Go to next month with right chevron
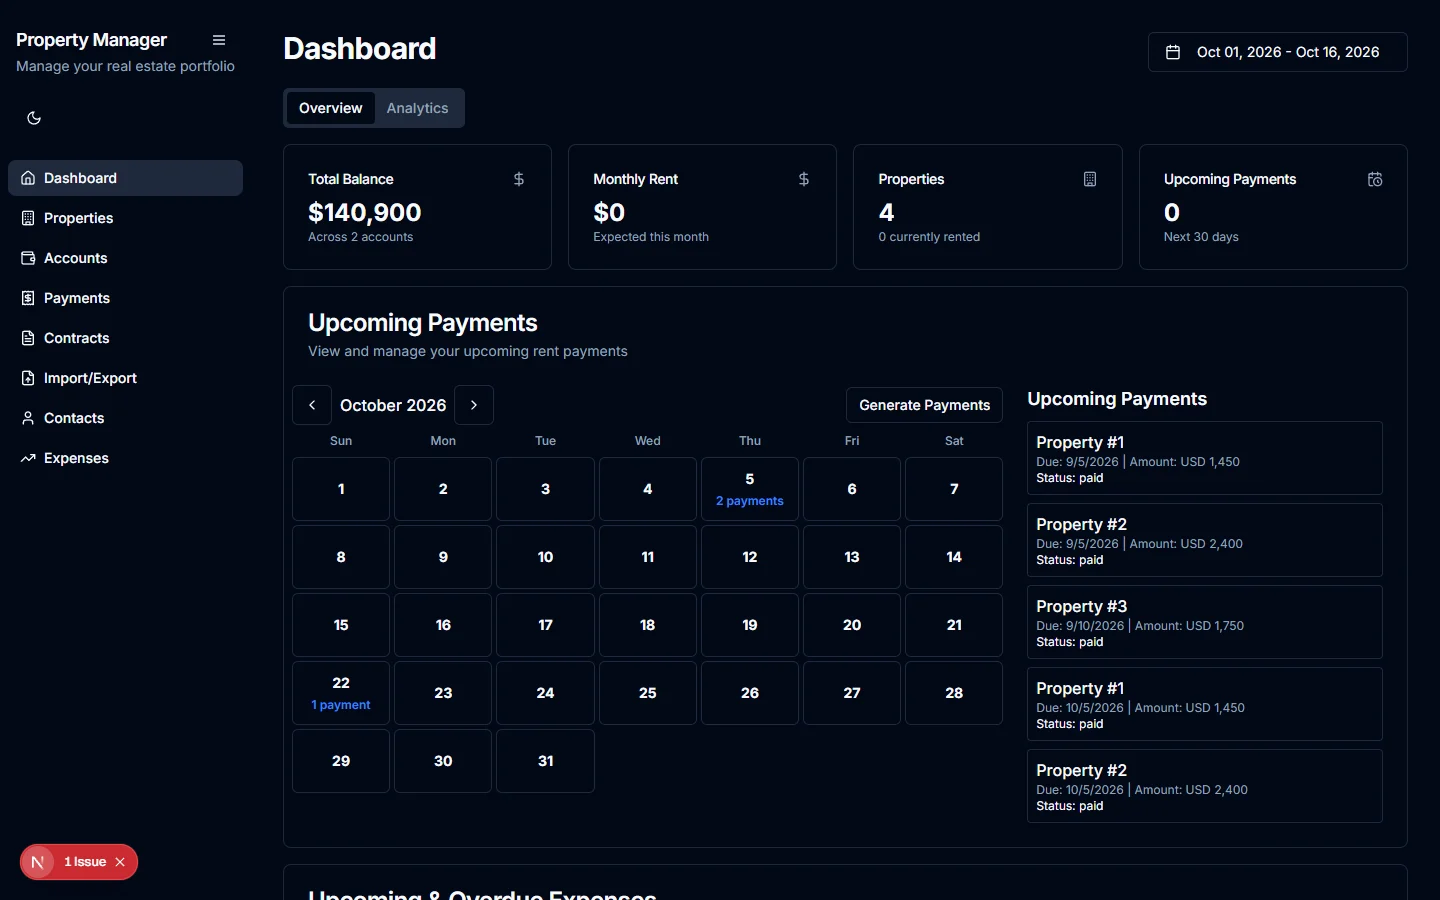 [x=474, y=405]
